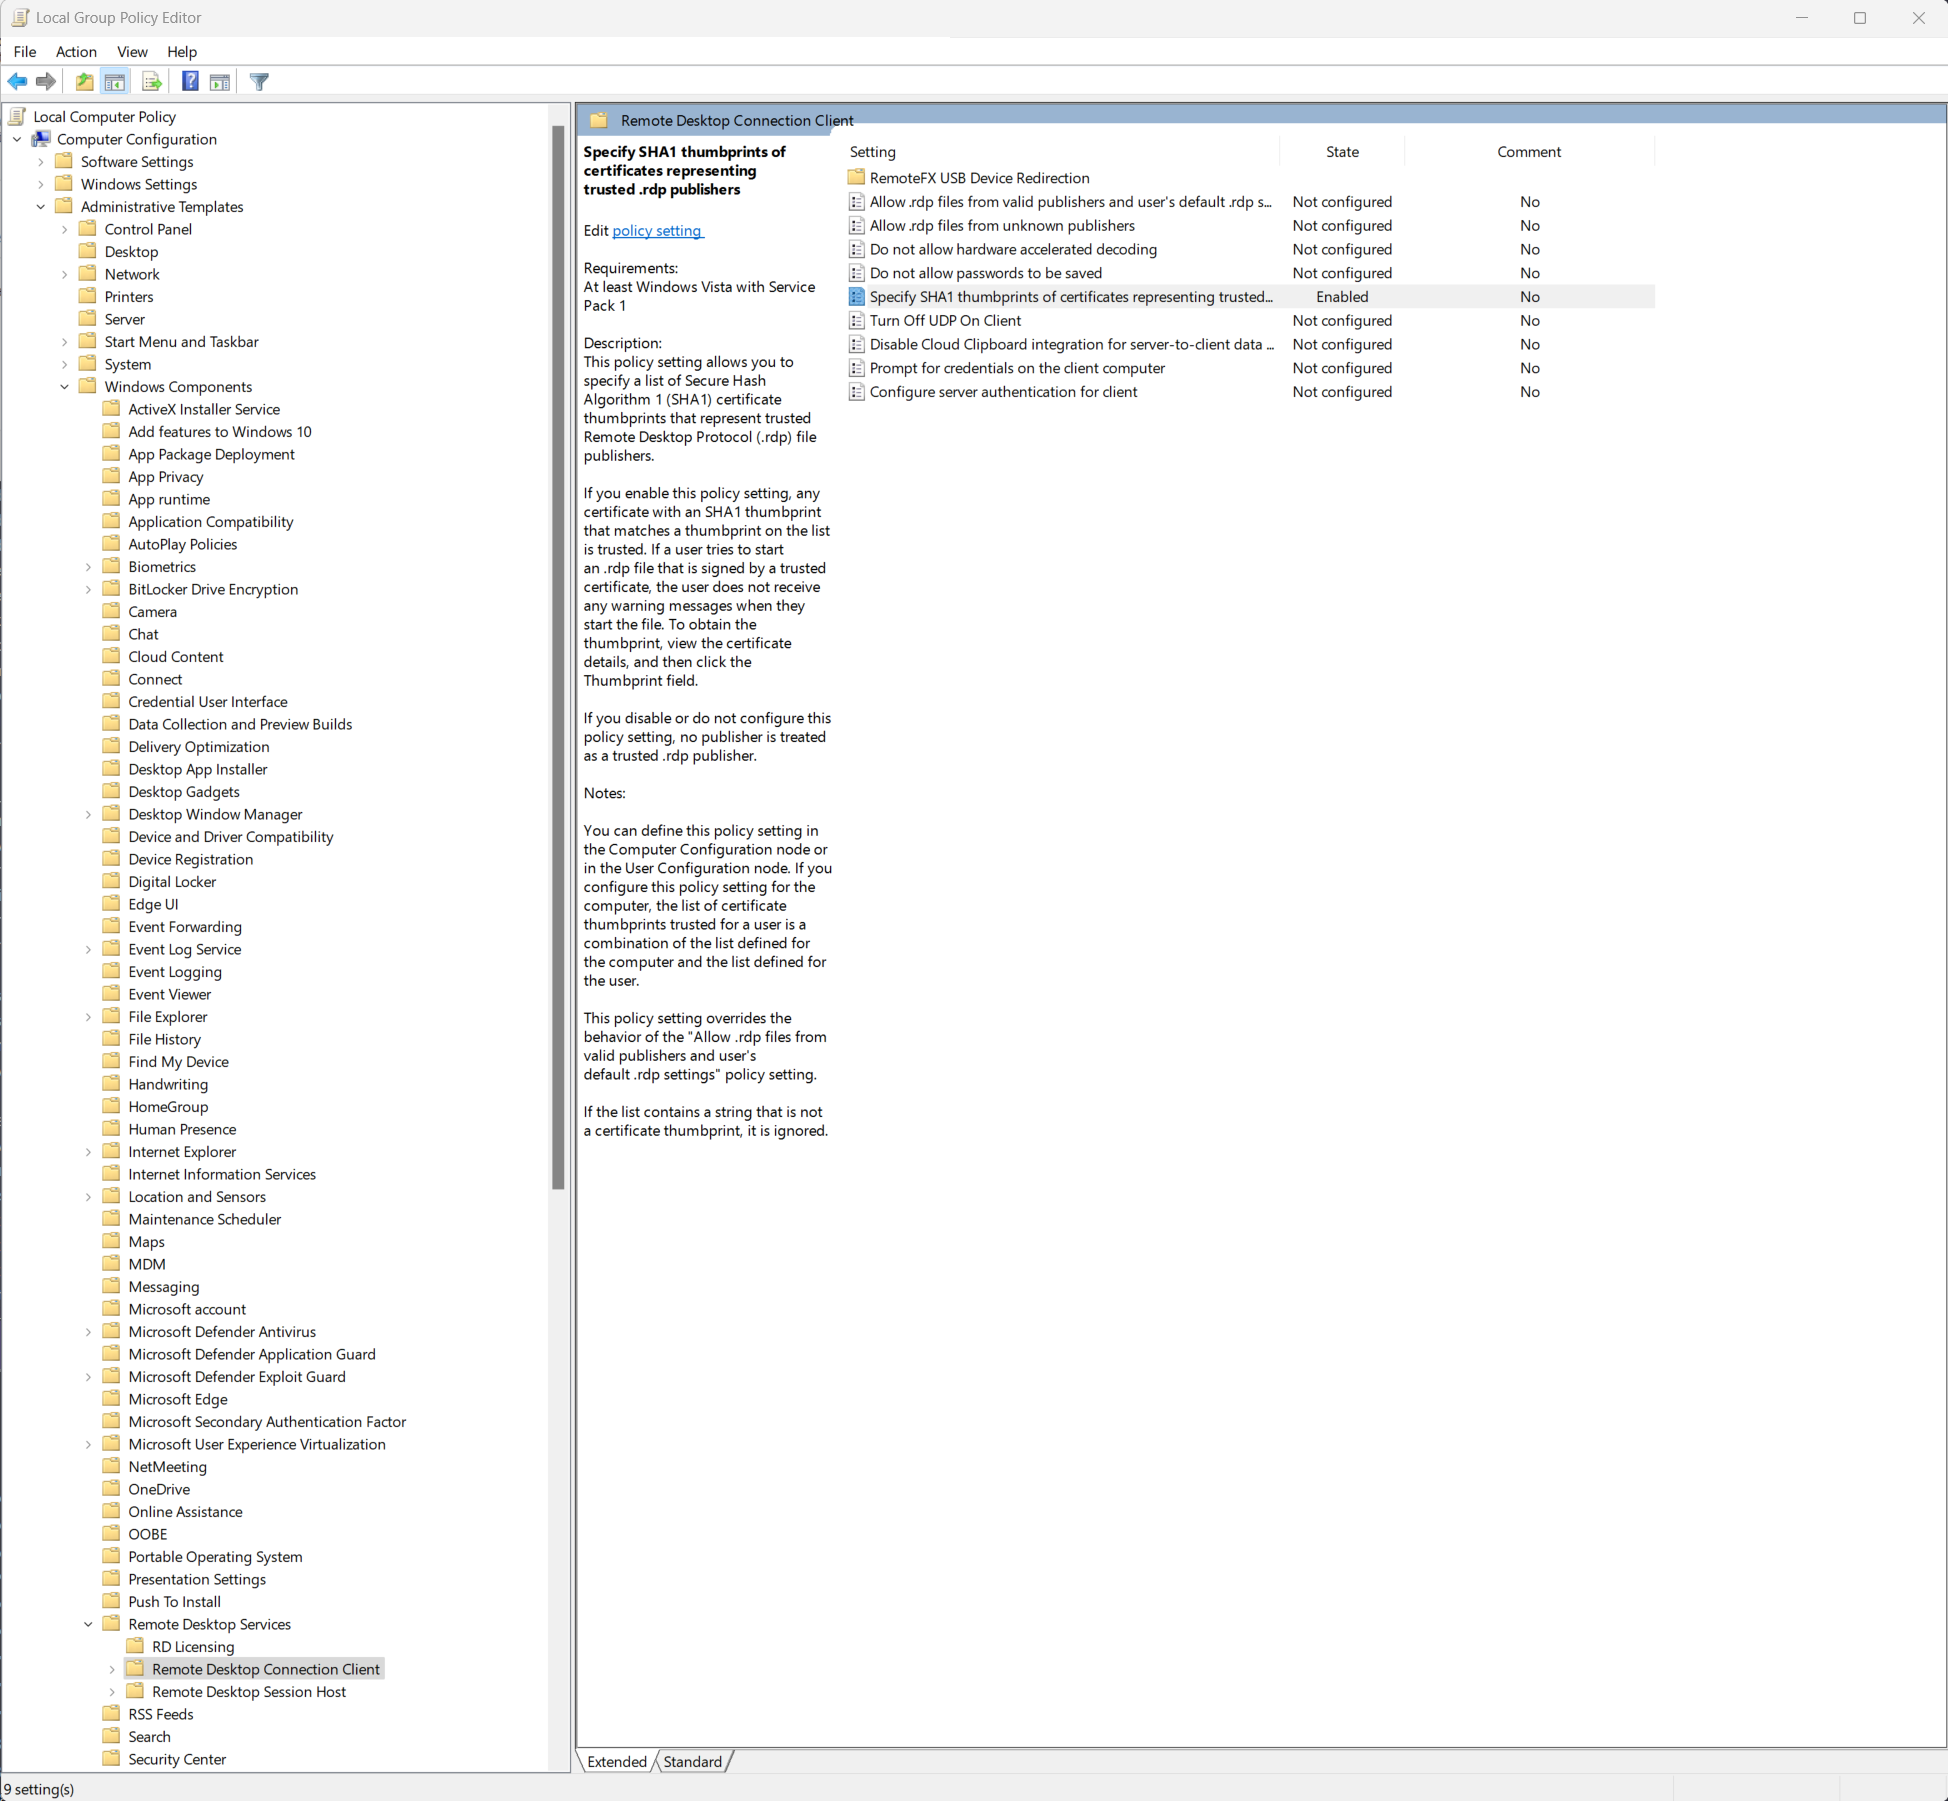Open the Action menu in menu bar
The width and height of the screenshot is (1948, 1801).
pos(75,49)
